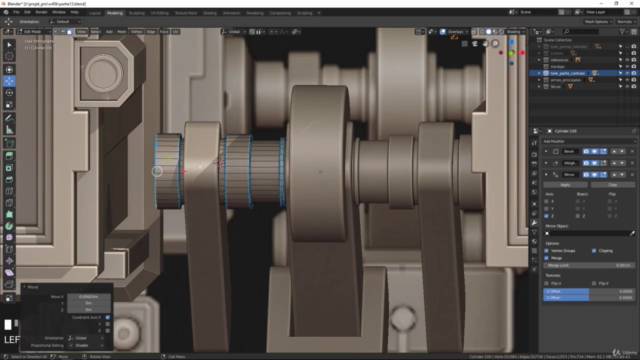Viewport: 640px width, 360px height.
Task: Open the Face menu in viewport header
Action: pyautogui.click(x=164, y=31)
